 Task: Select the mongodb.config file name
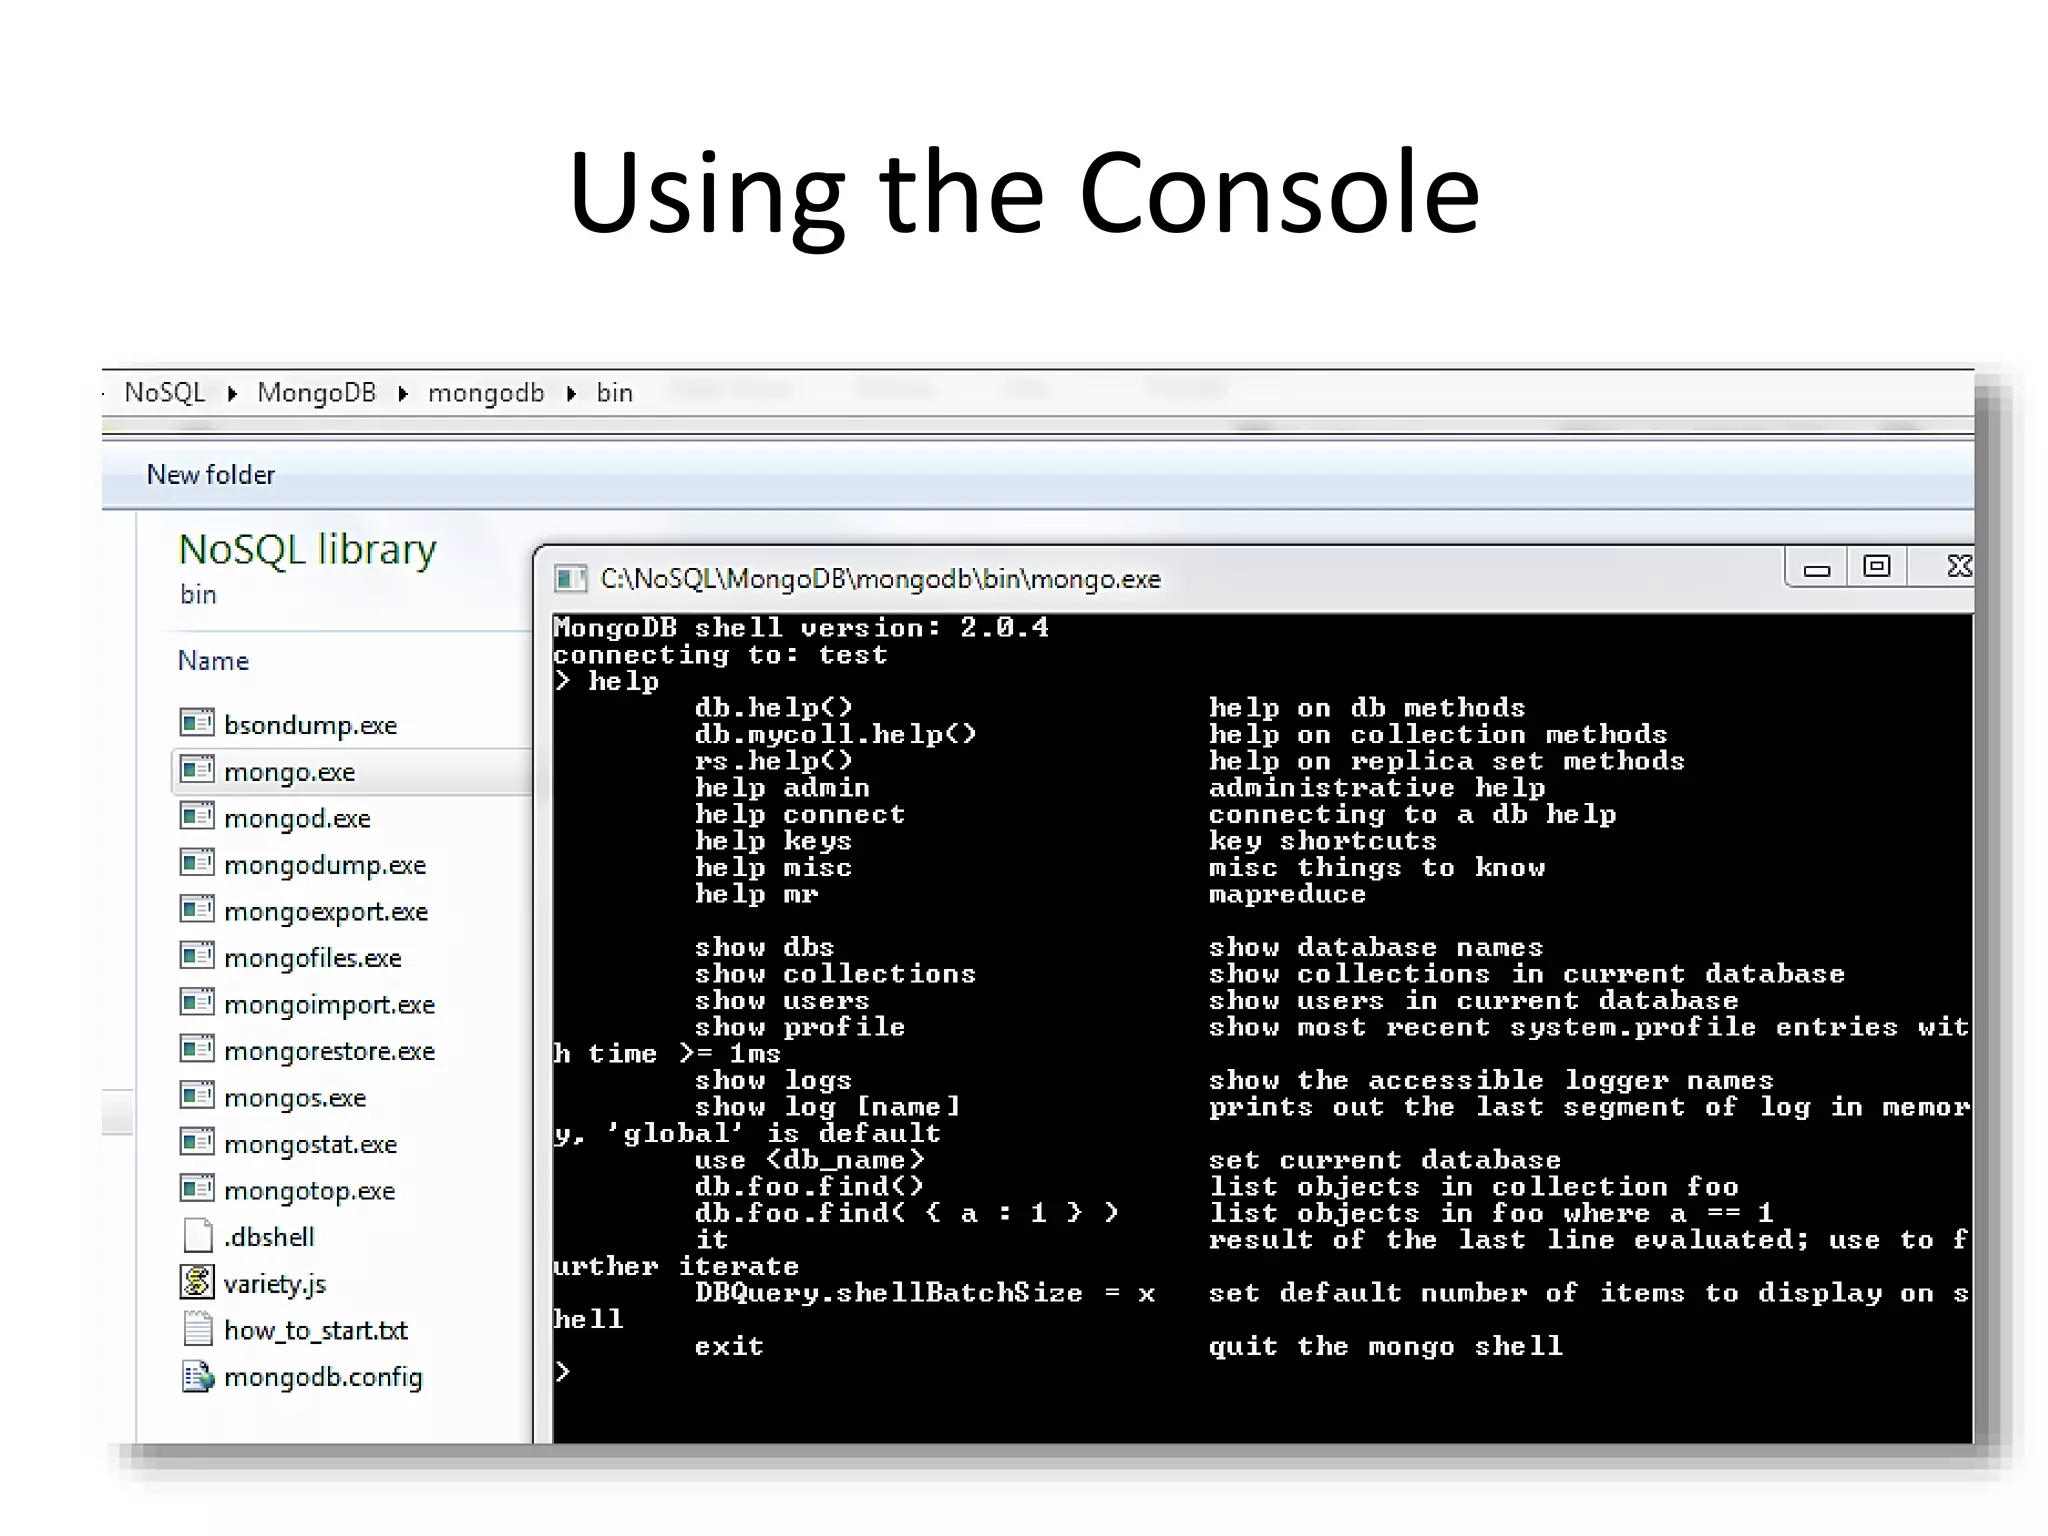[x=323, y=1378]
